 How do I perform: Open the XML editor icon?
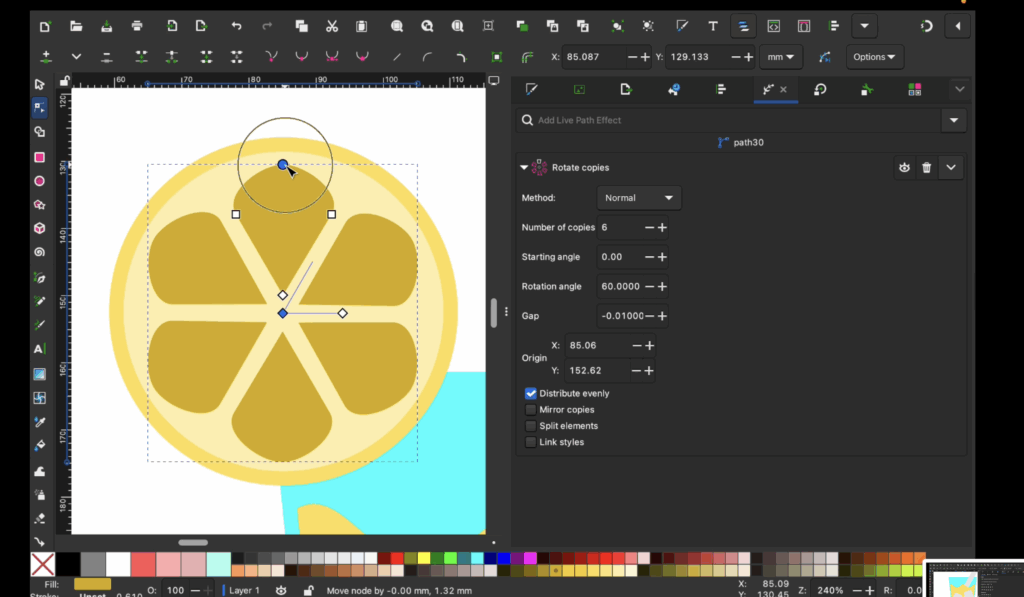tap(773, 26)
